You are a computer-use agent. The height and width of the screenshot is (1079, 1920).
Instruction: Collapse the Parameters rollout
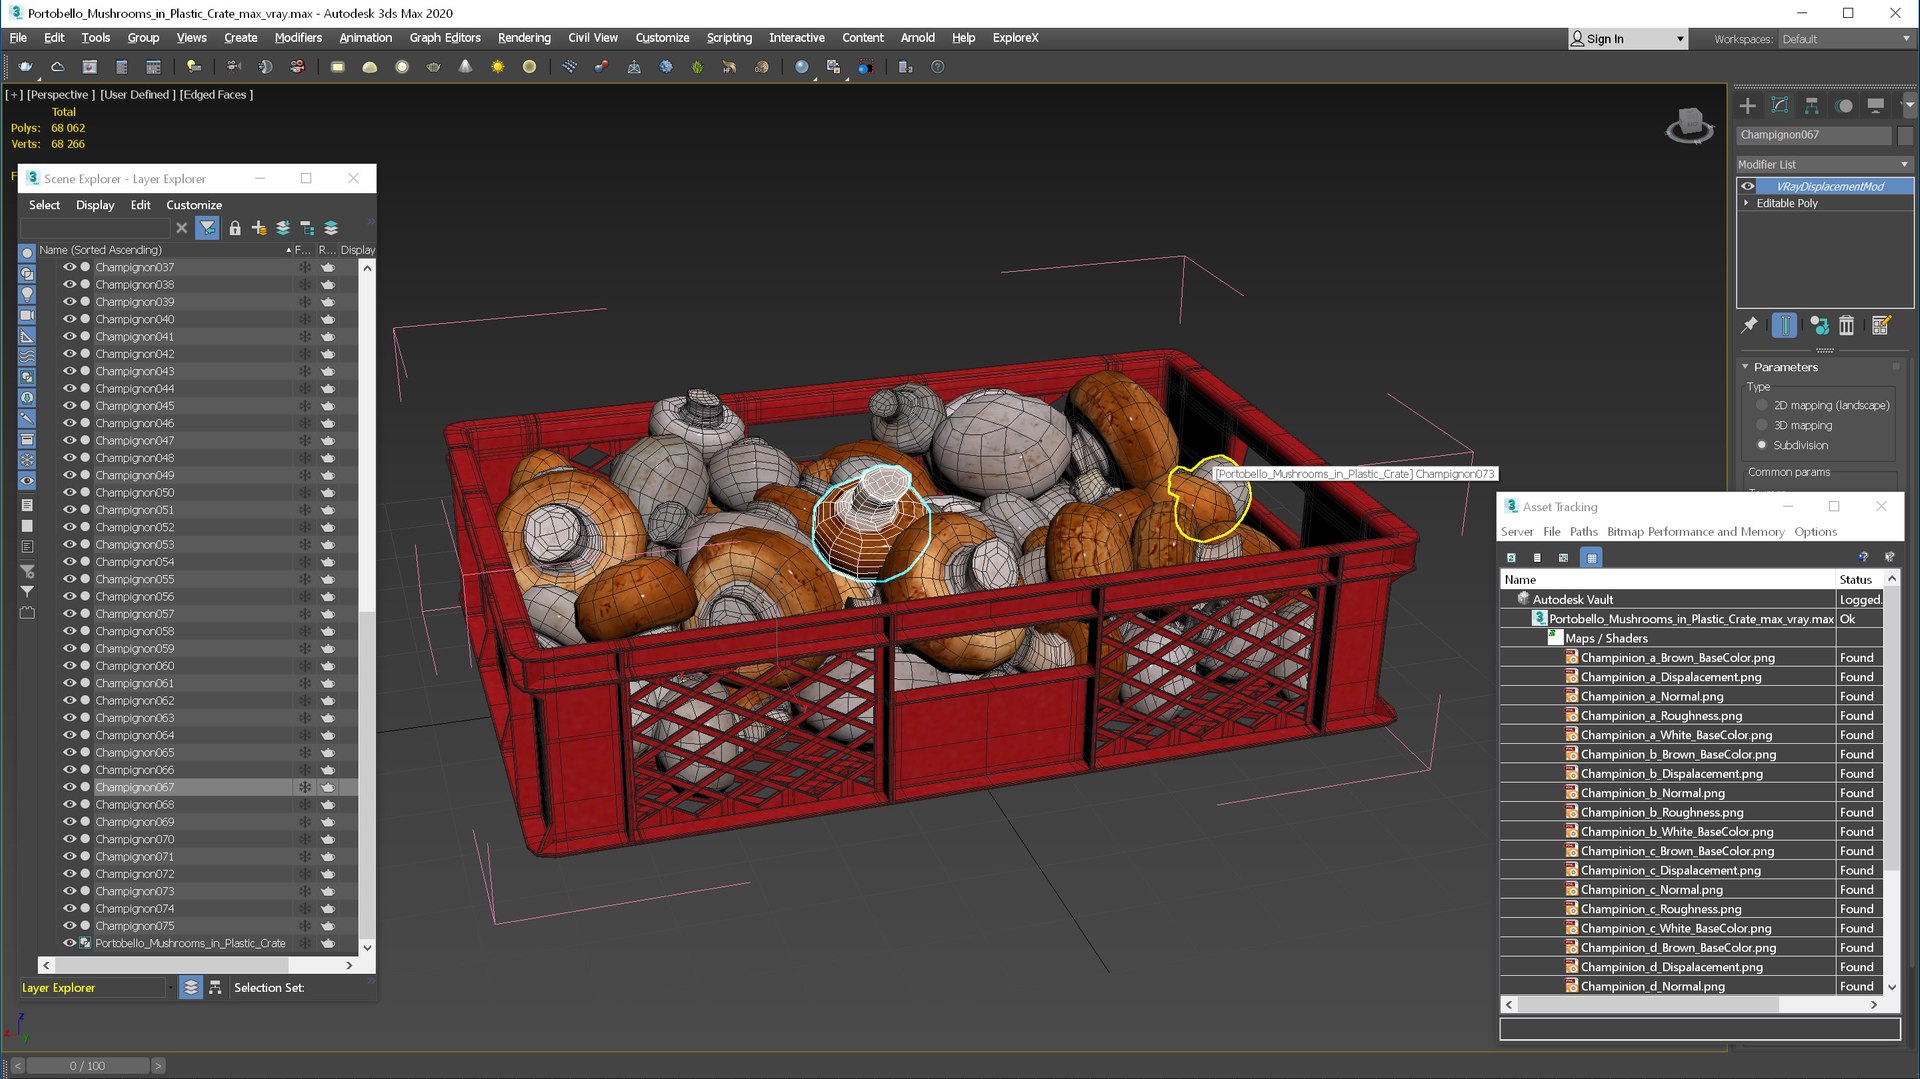[1746, 367]
